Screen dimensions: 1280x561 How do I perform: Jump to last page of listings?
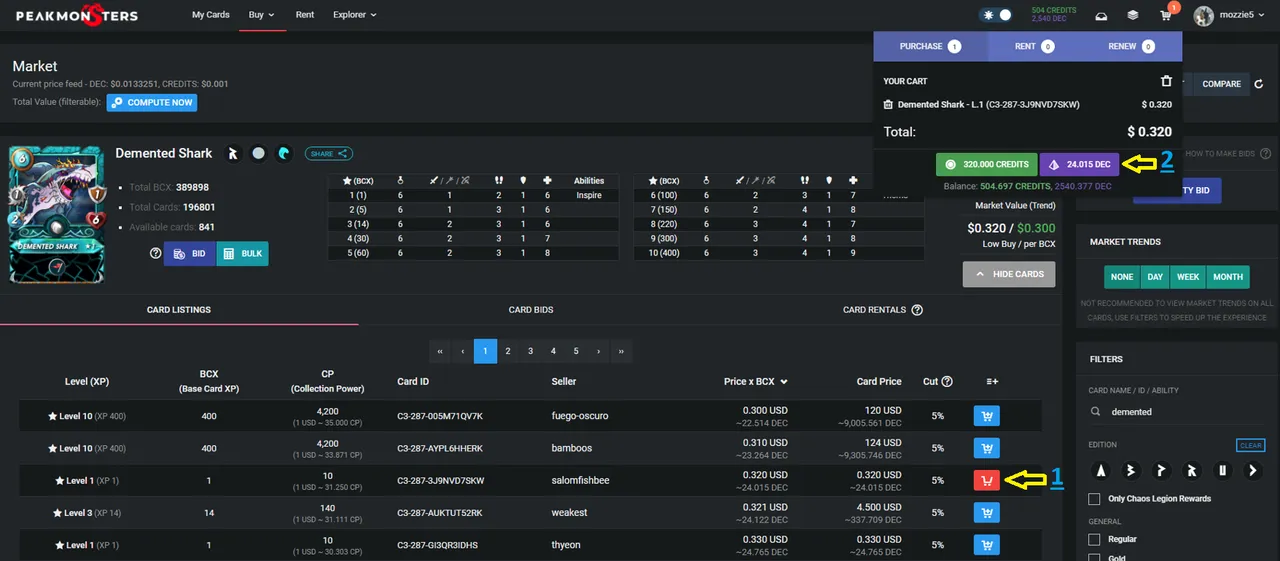pyautogui.click(x=621, y=351)
